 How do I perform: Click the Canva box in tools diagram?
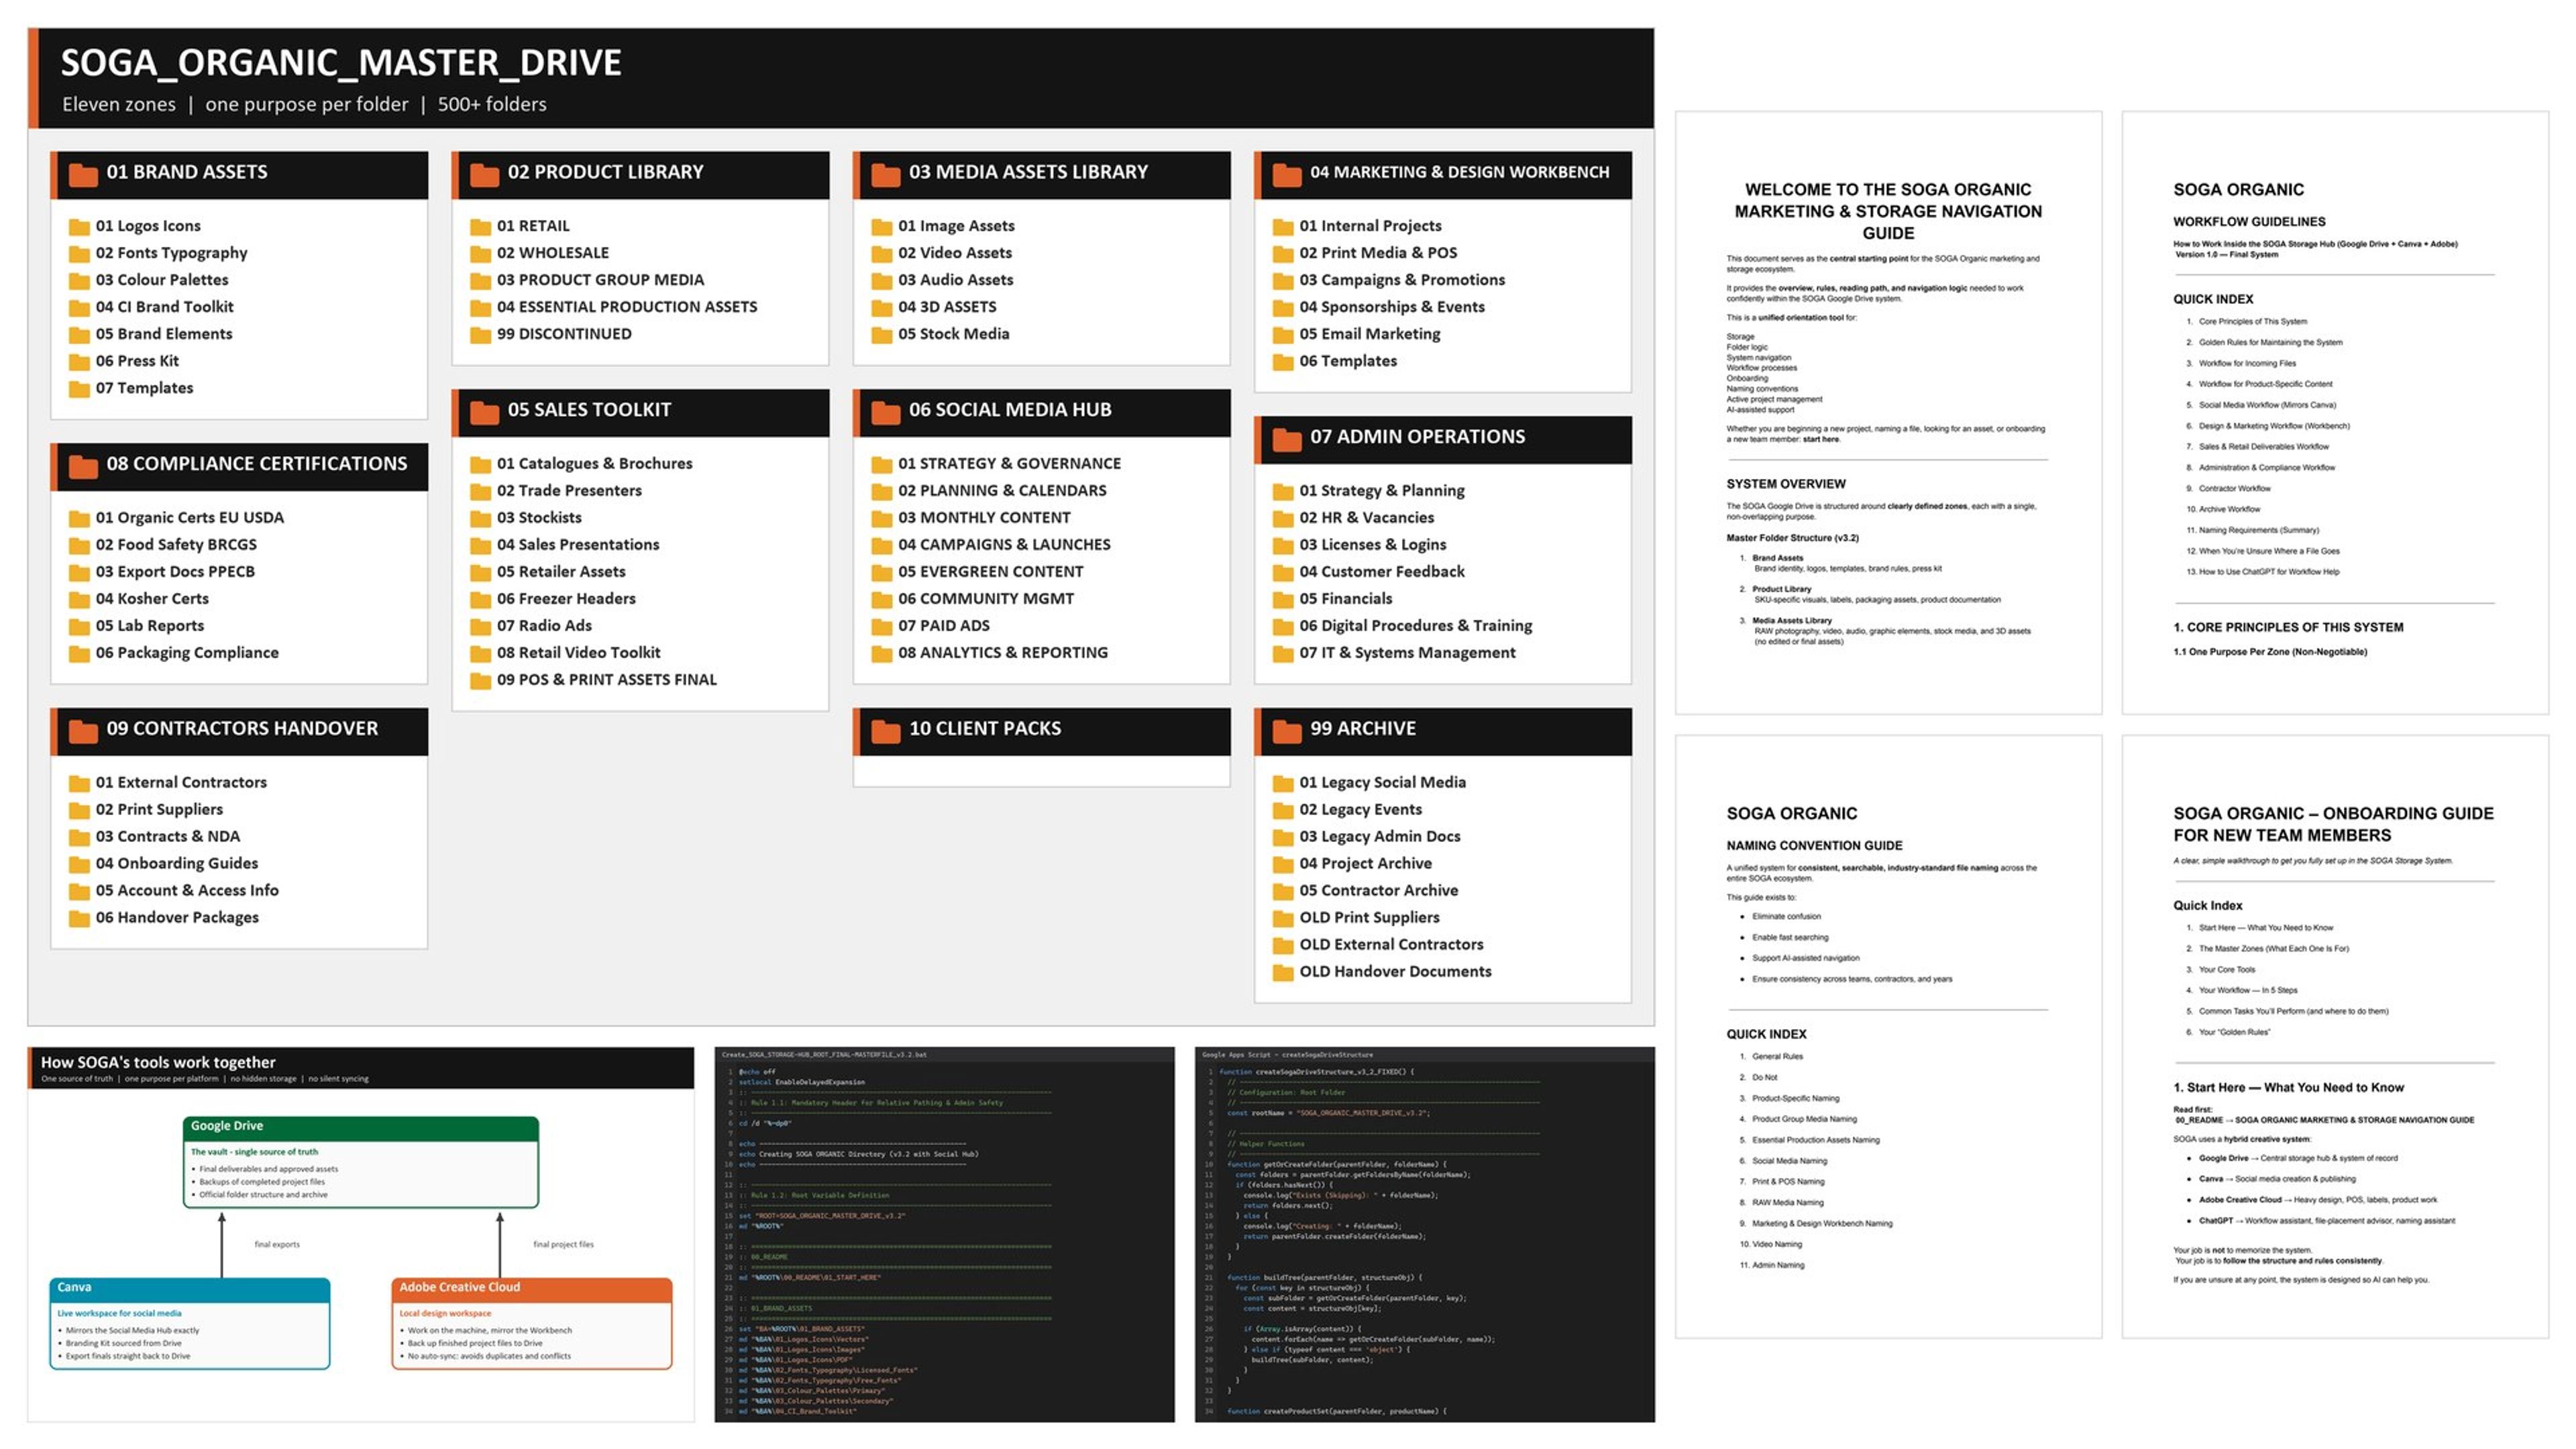[190, 1323]
